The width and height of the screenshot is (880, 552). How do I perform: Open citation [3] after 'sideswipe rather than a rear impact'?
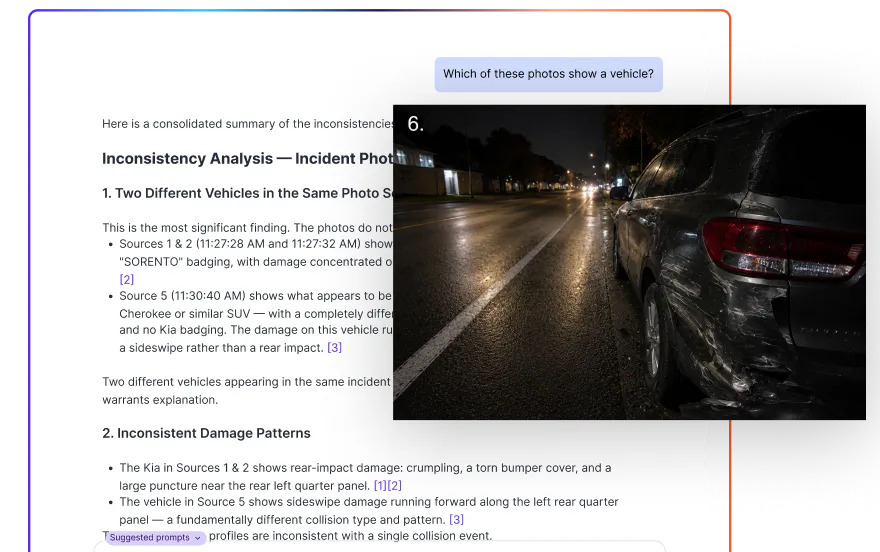[x=334, y=348]
